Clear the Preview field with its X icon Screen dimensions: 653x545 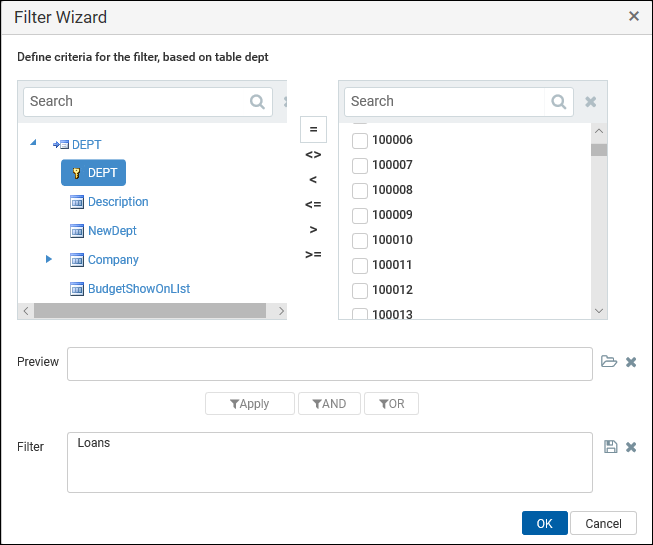pos(631,362)
